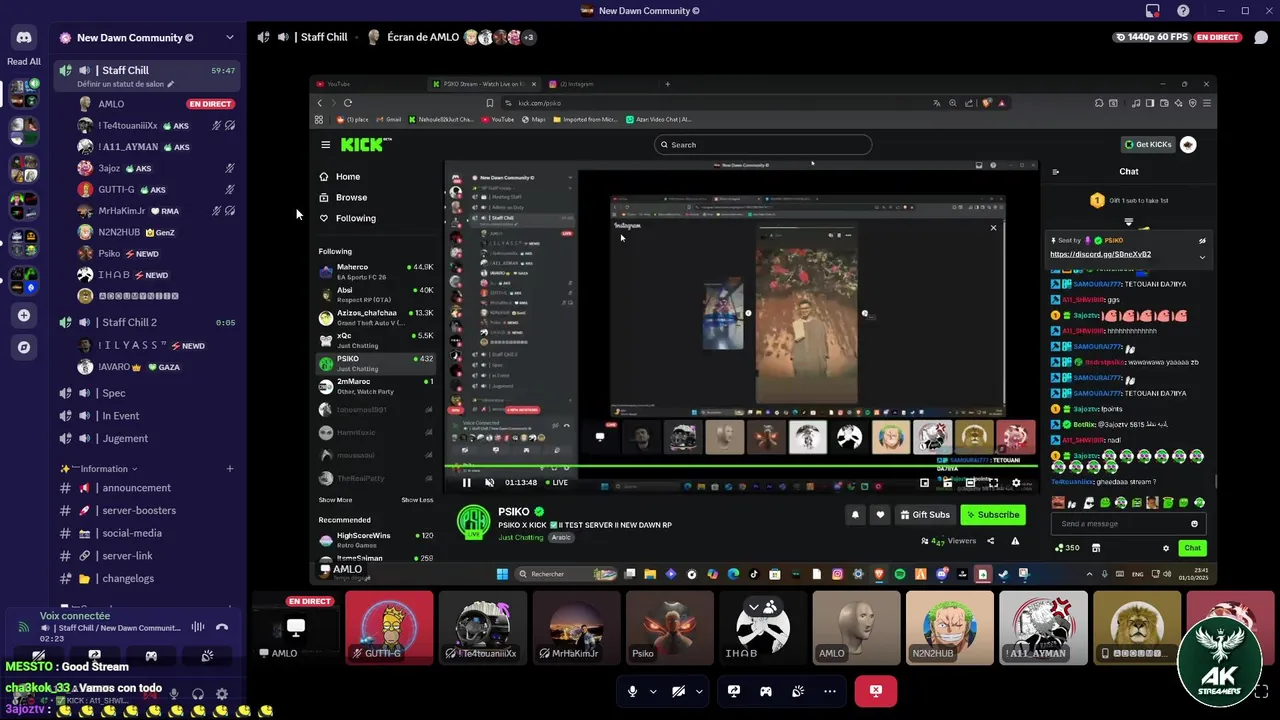Click the green Subscribe button
This screenshot has height=720, width=1280.
click(x=993, y=515)
